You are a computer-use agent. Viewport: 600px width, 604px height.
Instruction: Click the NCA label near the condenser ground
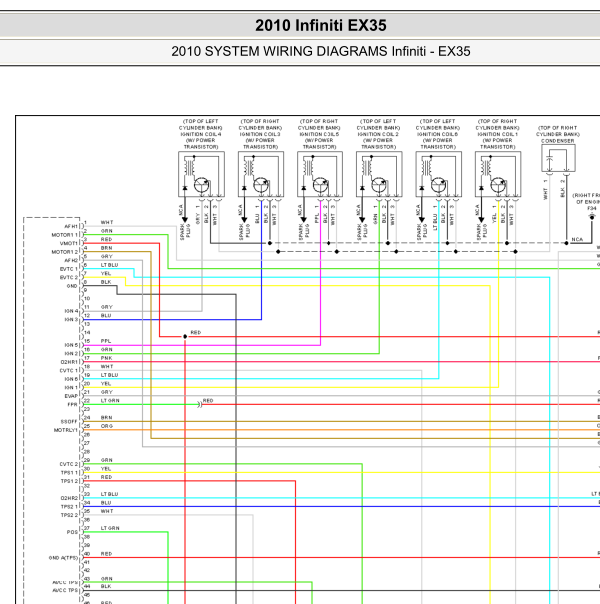pyautogui.click(x=577, y=239)
